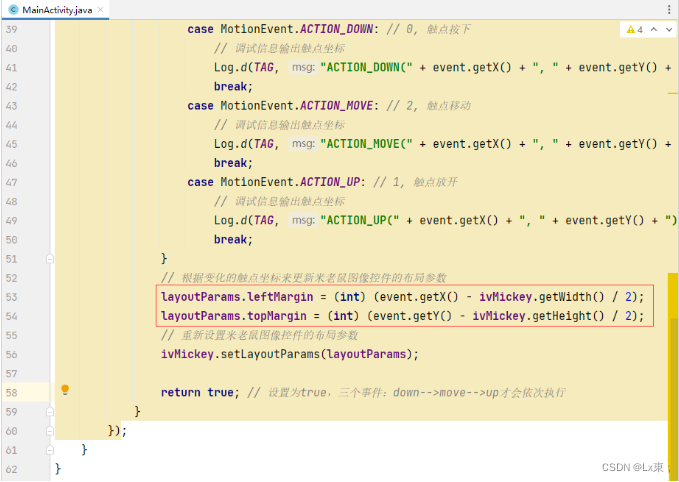This screenshot has height=482, width=679.
Task: Click the "ACTION_UP(" string literal on line 49
Action: click(x=359, y=220)
